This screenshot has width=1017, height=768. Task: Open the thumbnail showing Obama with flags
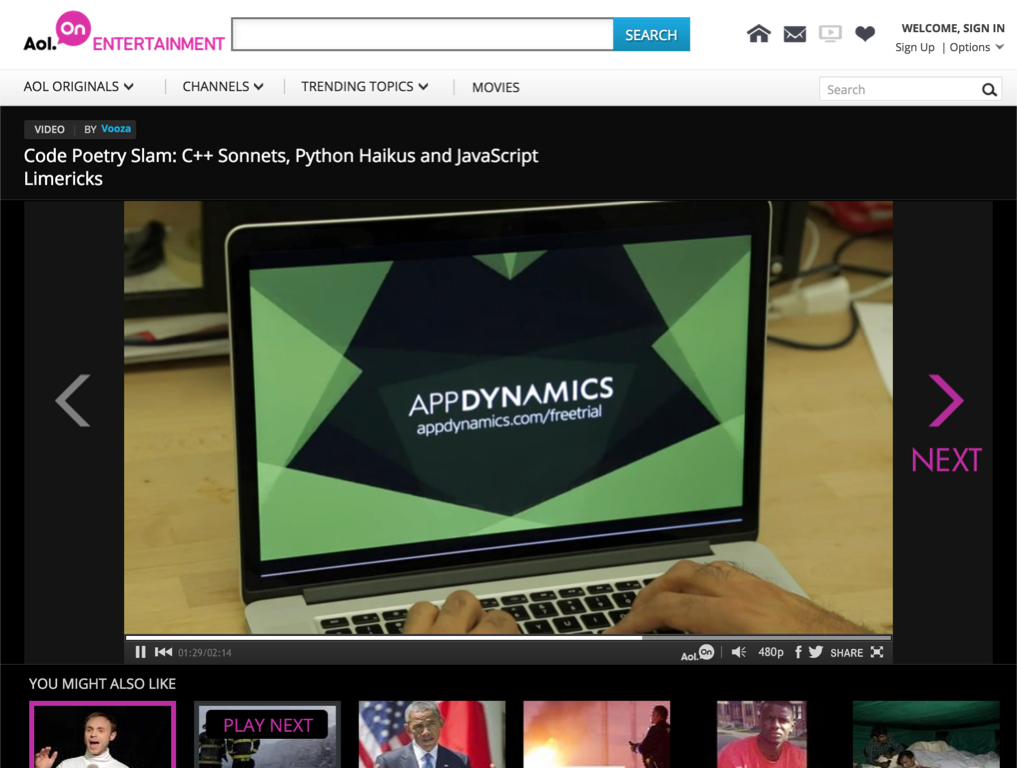coord(432,734)
